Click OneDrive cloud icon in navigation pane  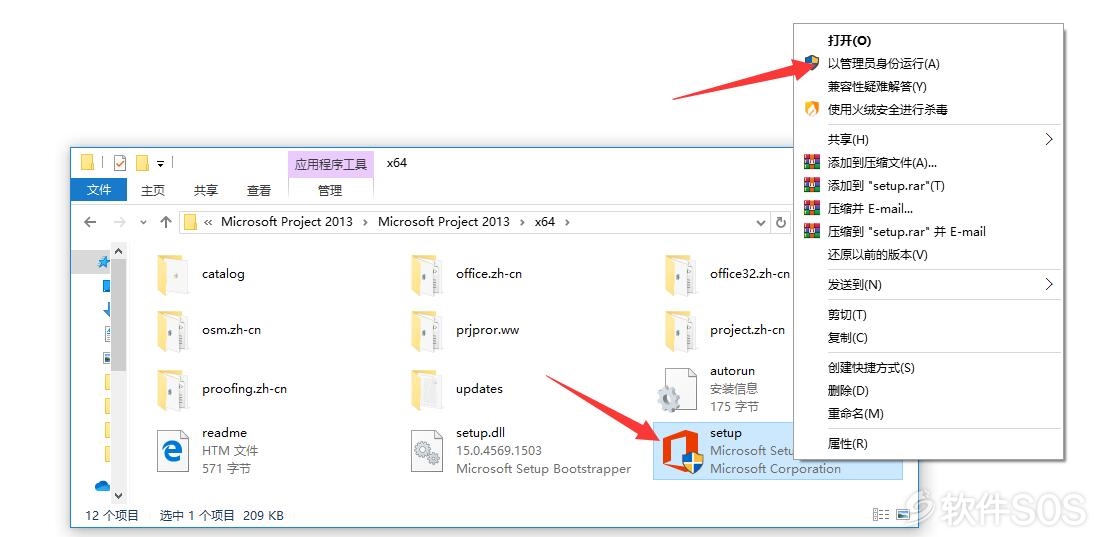(102, 486)
